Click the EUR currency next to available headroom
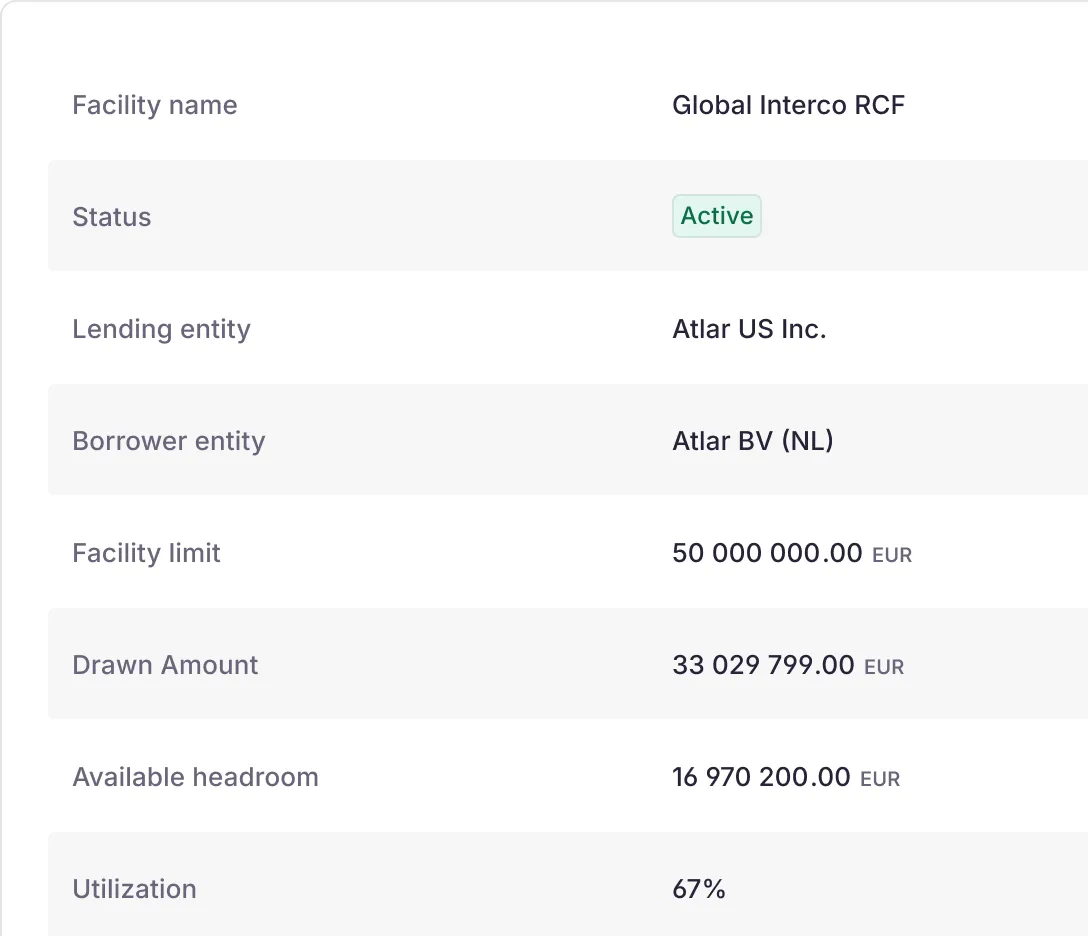The width and height of the screenshot is (1088, 936). click(x=880, y=779)
